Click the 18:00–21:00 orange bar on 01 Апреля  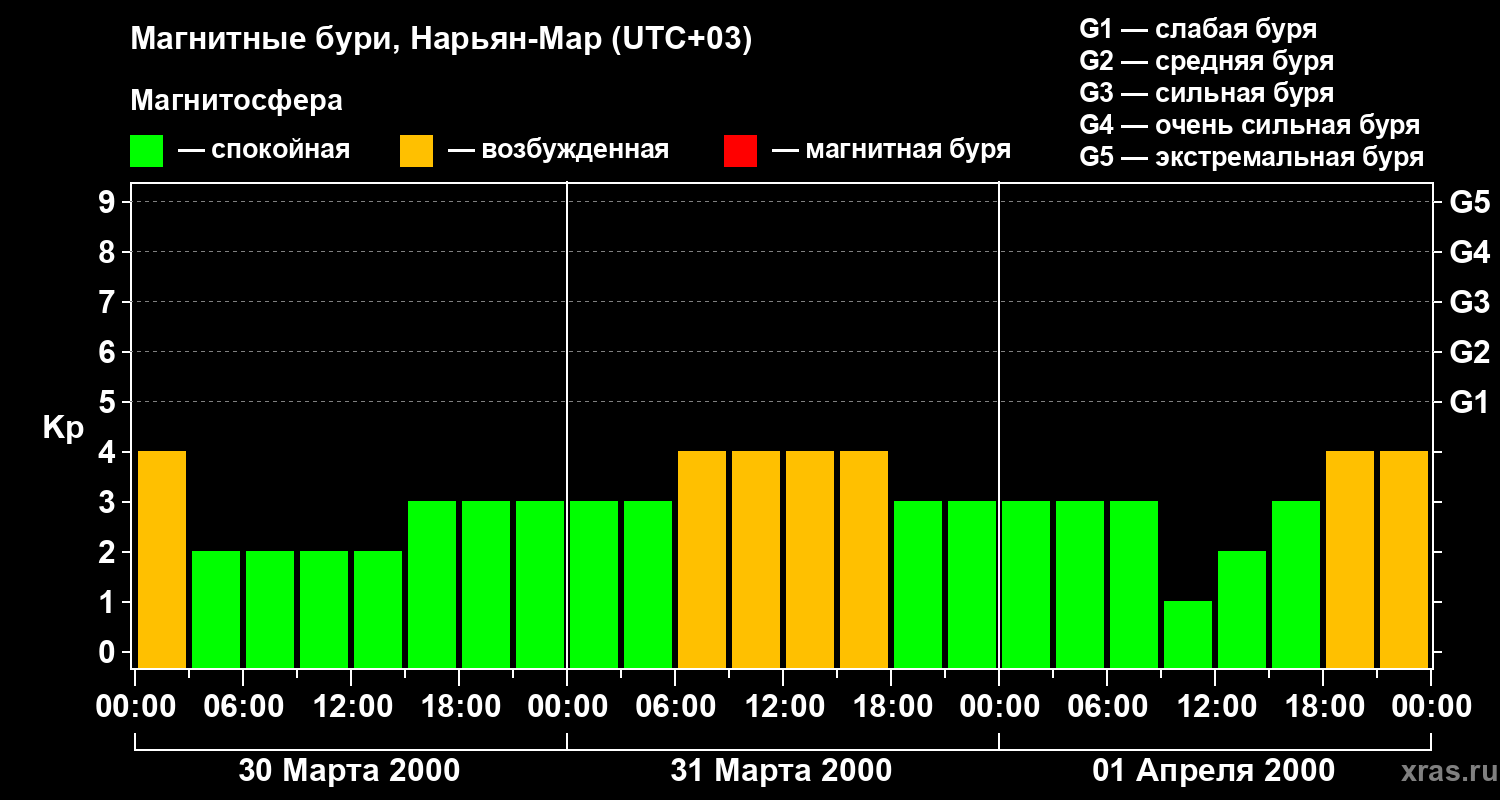tap(1350, 559)
